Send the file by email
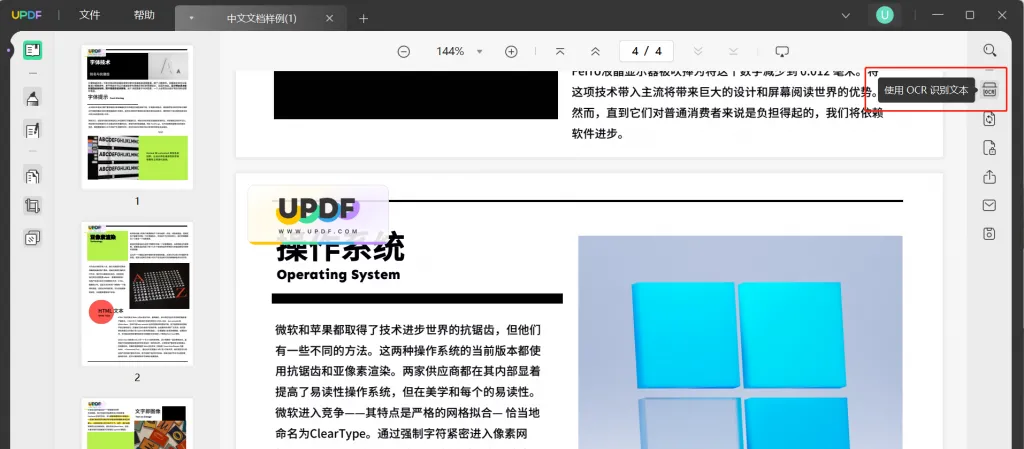This screenshot has height=449, width=1024. pyautogui.click(x=990, y=206)
